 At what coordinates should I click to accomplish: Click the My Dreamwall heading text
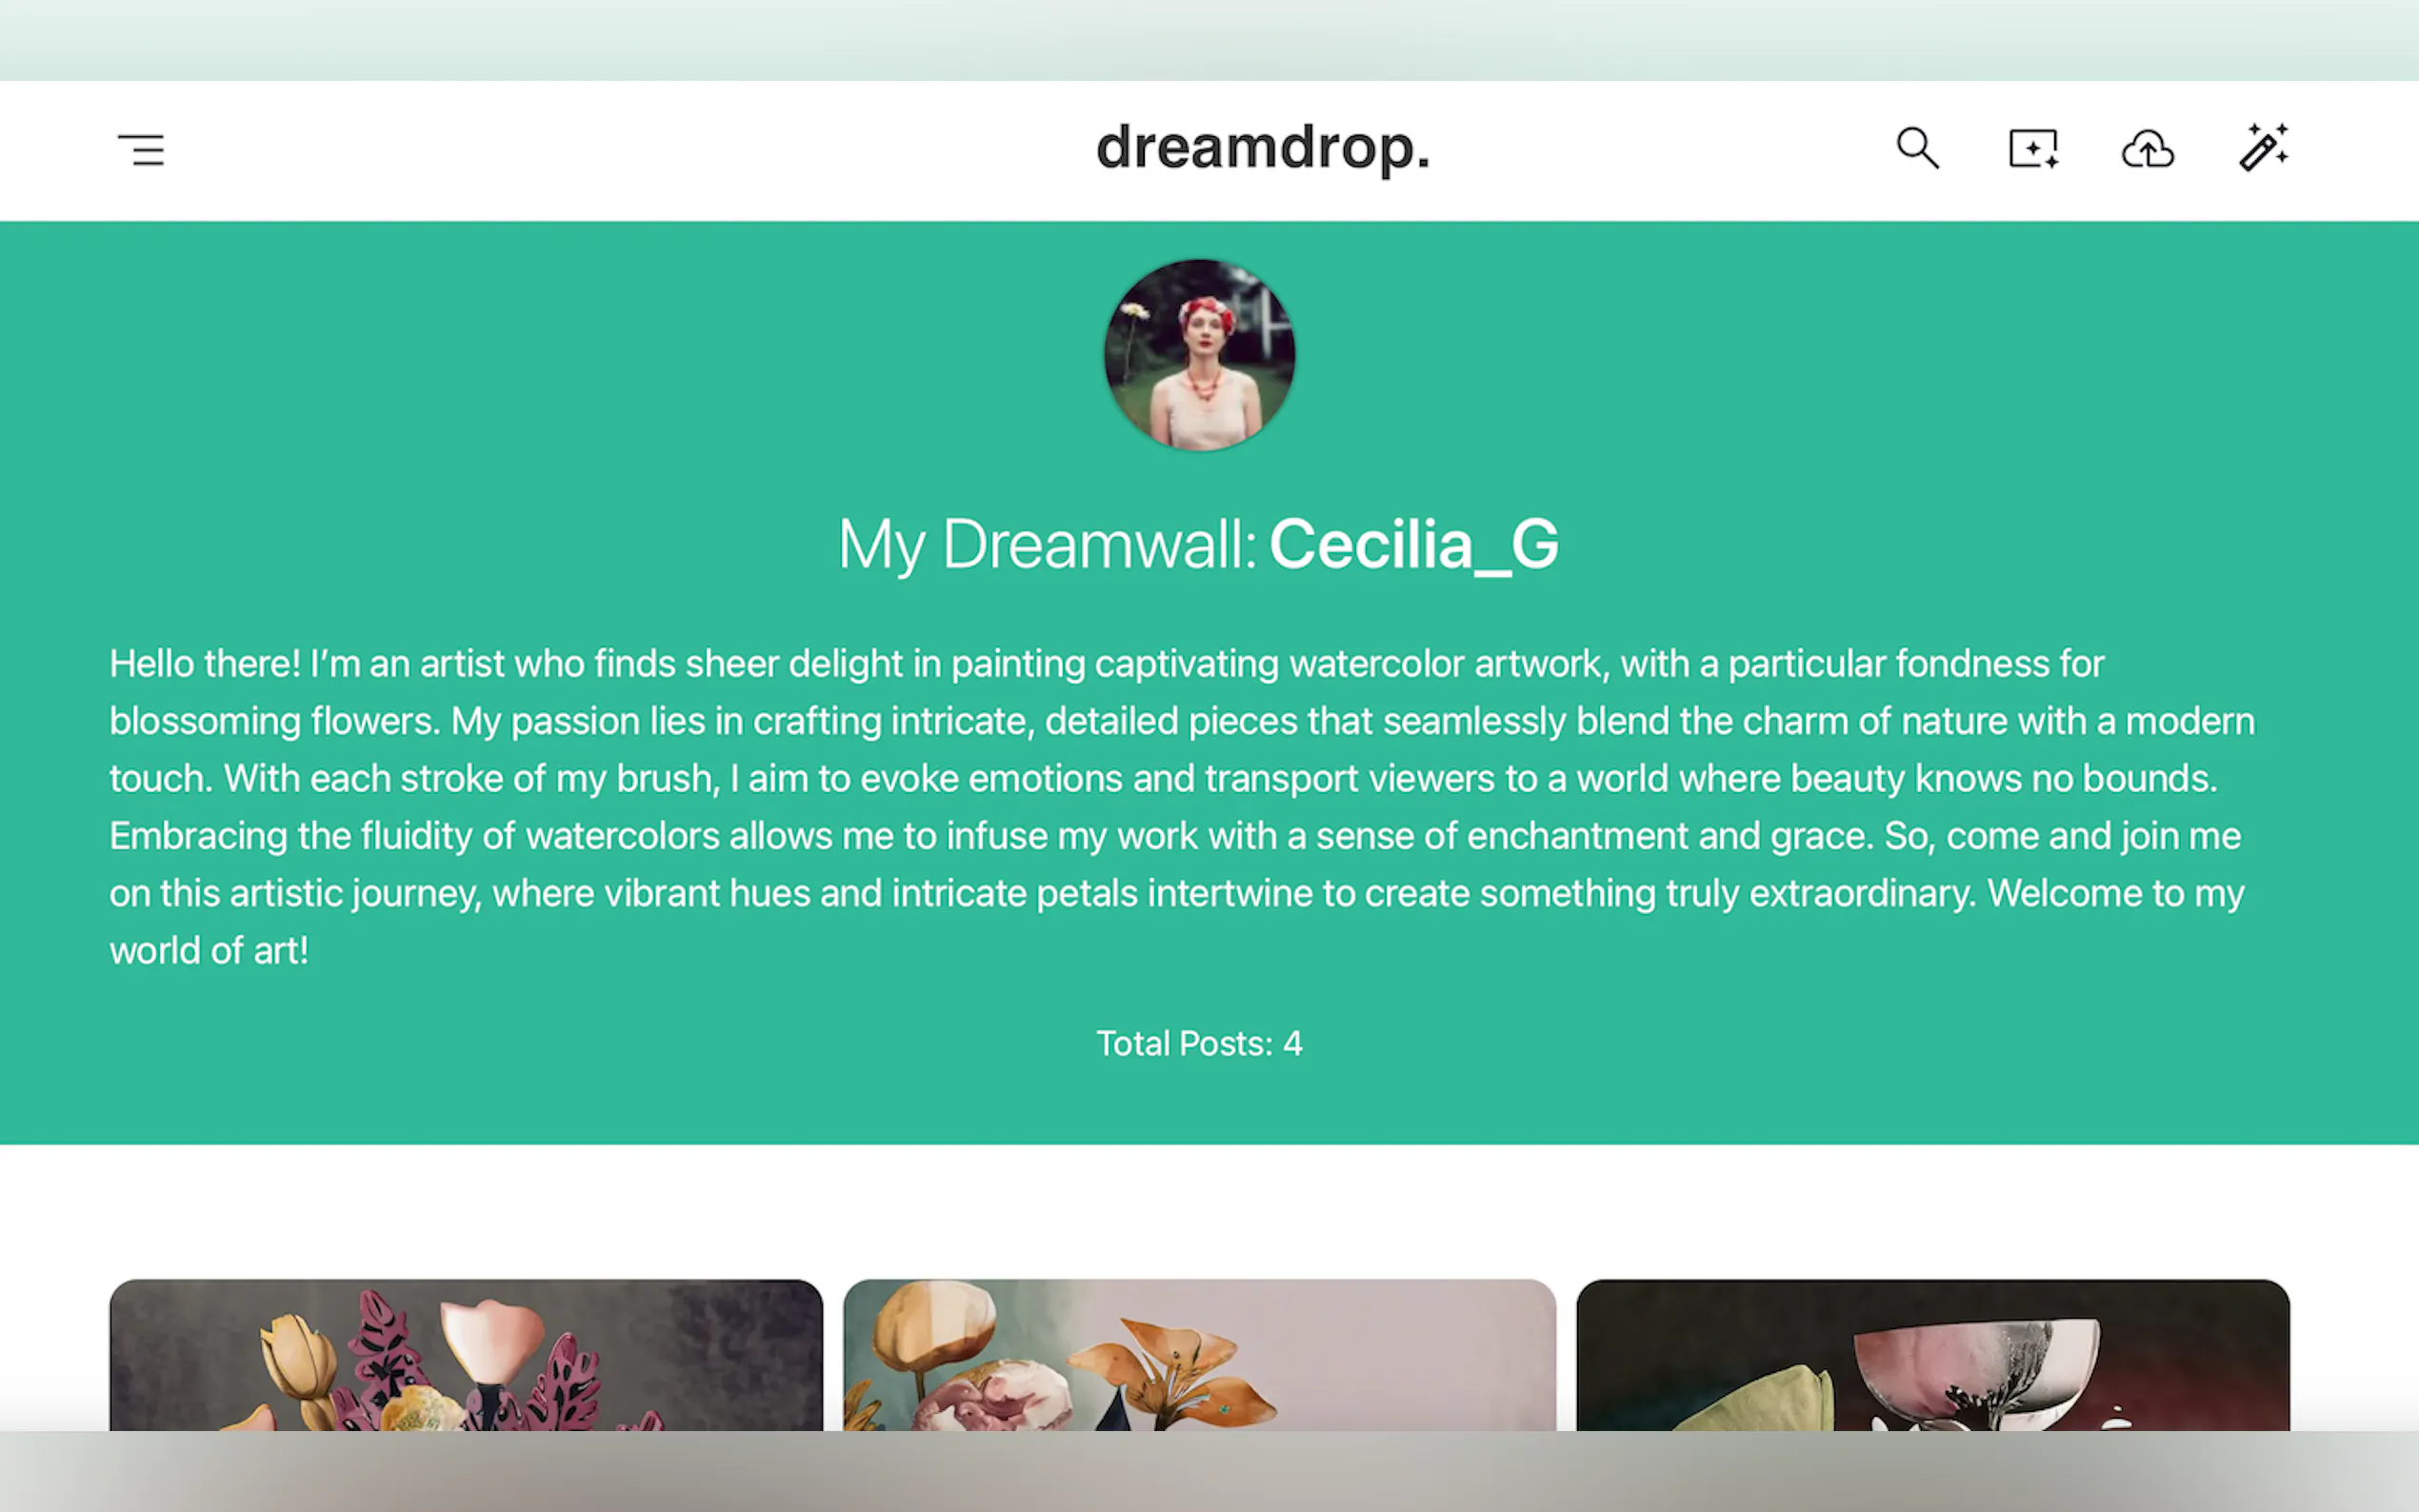(1047, 545)
